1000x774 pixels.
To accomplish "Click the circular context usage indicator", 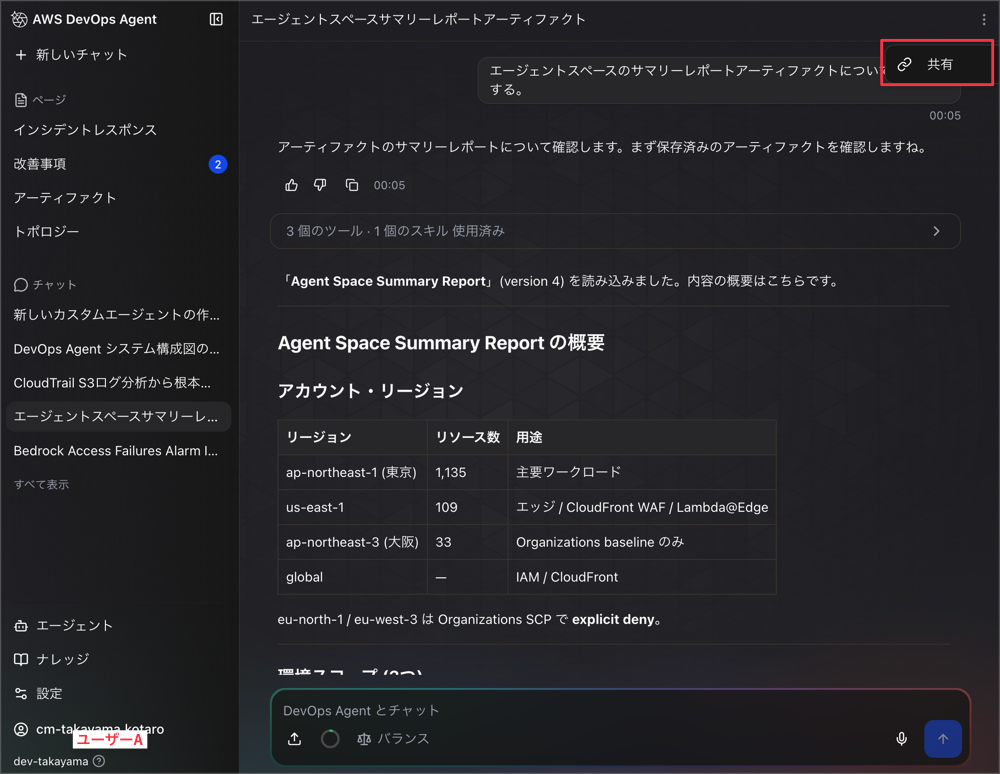I will [x=330, y=739].
